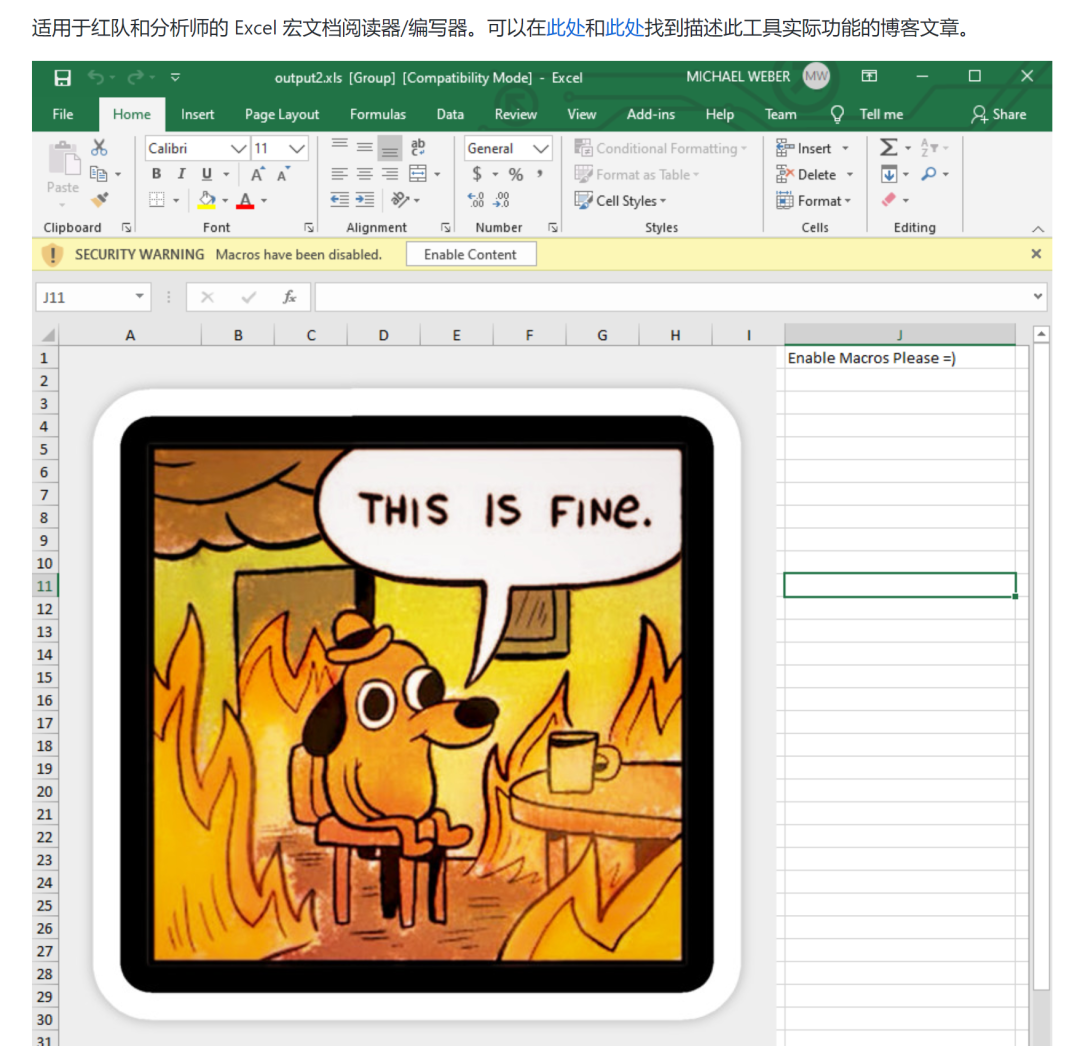Switch to the Insert tab

pos(198,114)
